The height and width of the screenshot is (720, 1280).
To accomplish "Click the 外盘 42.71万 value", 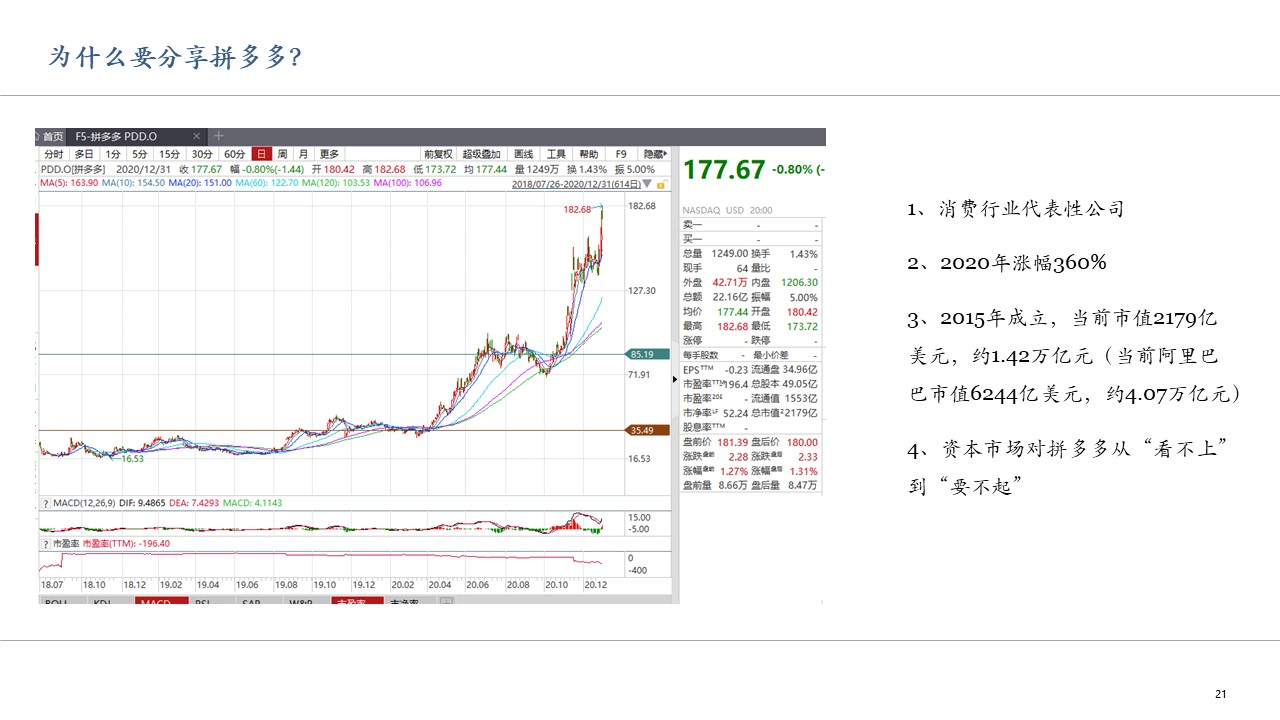I will point(730,282).
